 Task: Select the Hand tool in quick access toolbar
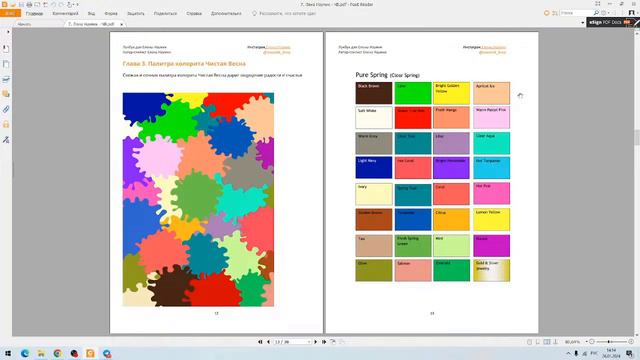(69, 4)
